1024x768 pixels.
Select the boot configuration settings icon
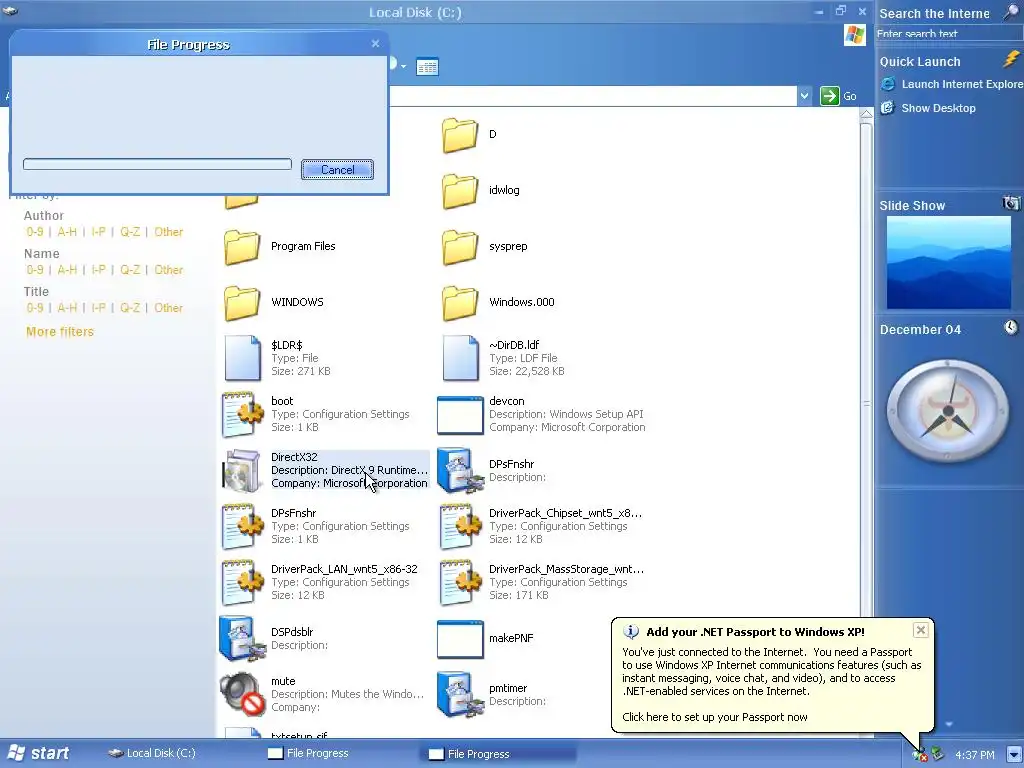[242, 414]
